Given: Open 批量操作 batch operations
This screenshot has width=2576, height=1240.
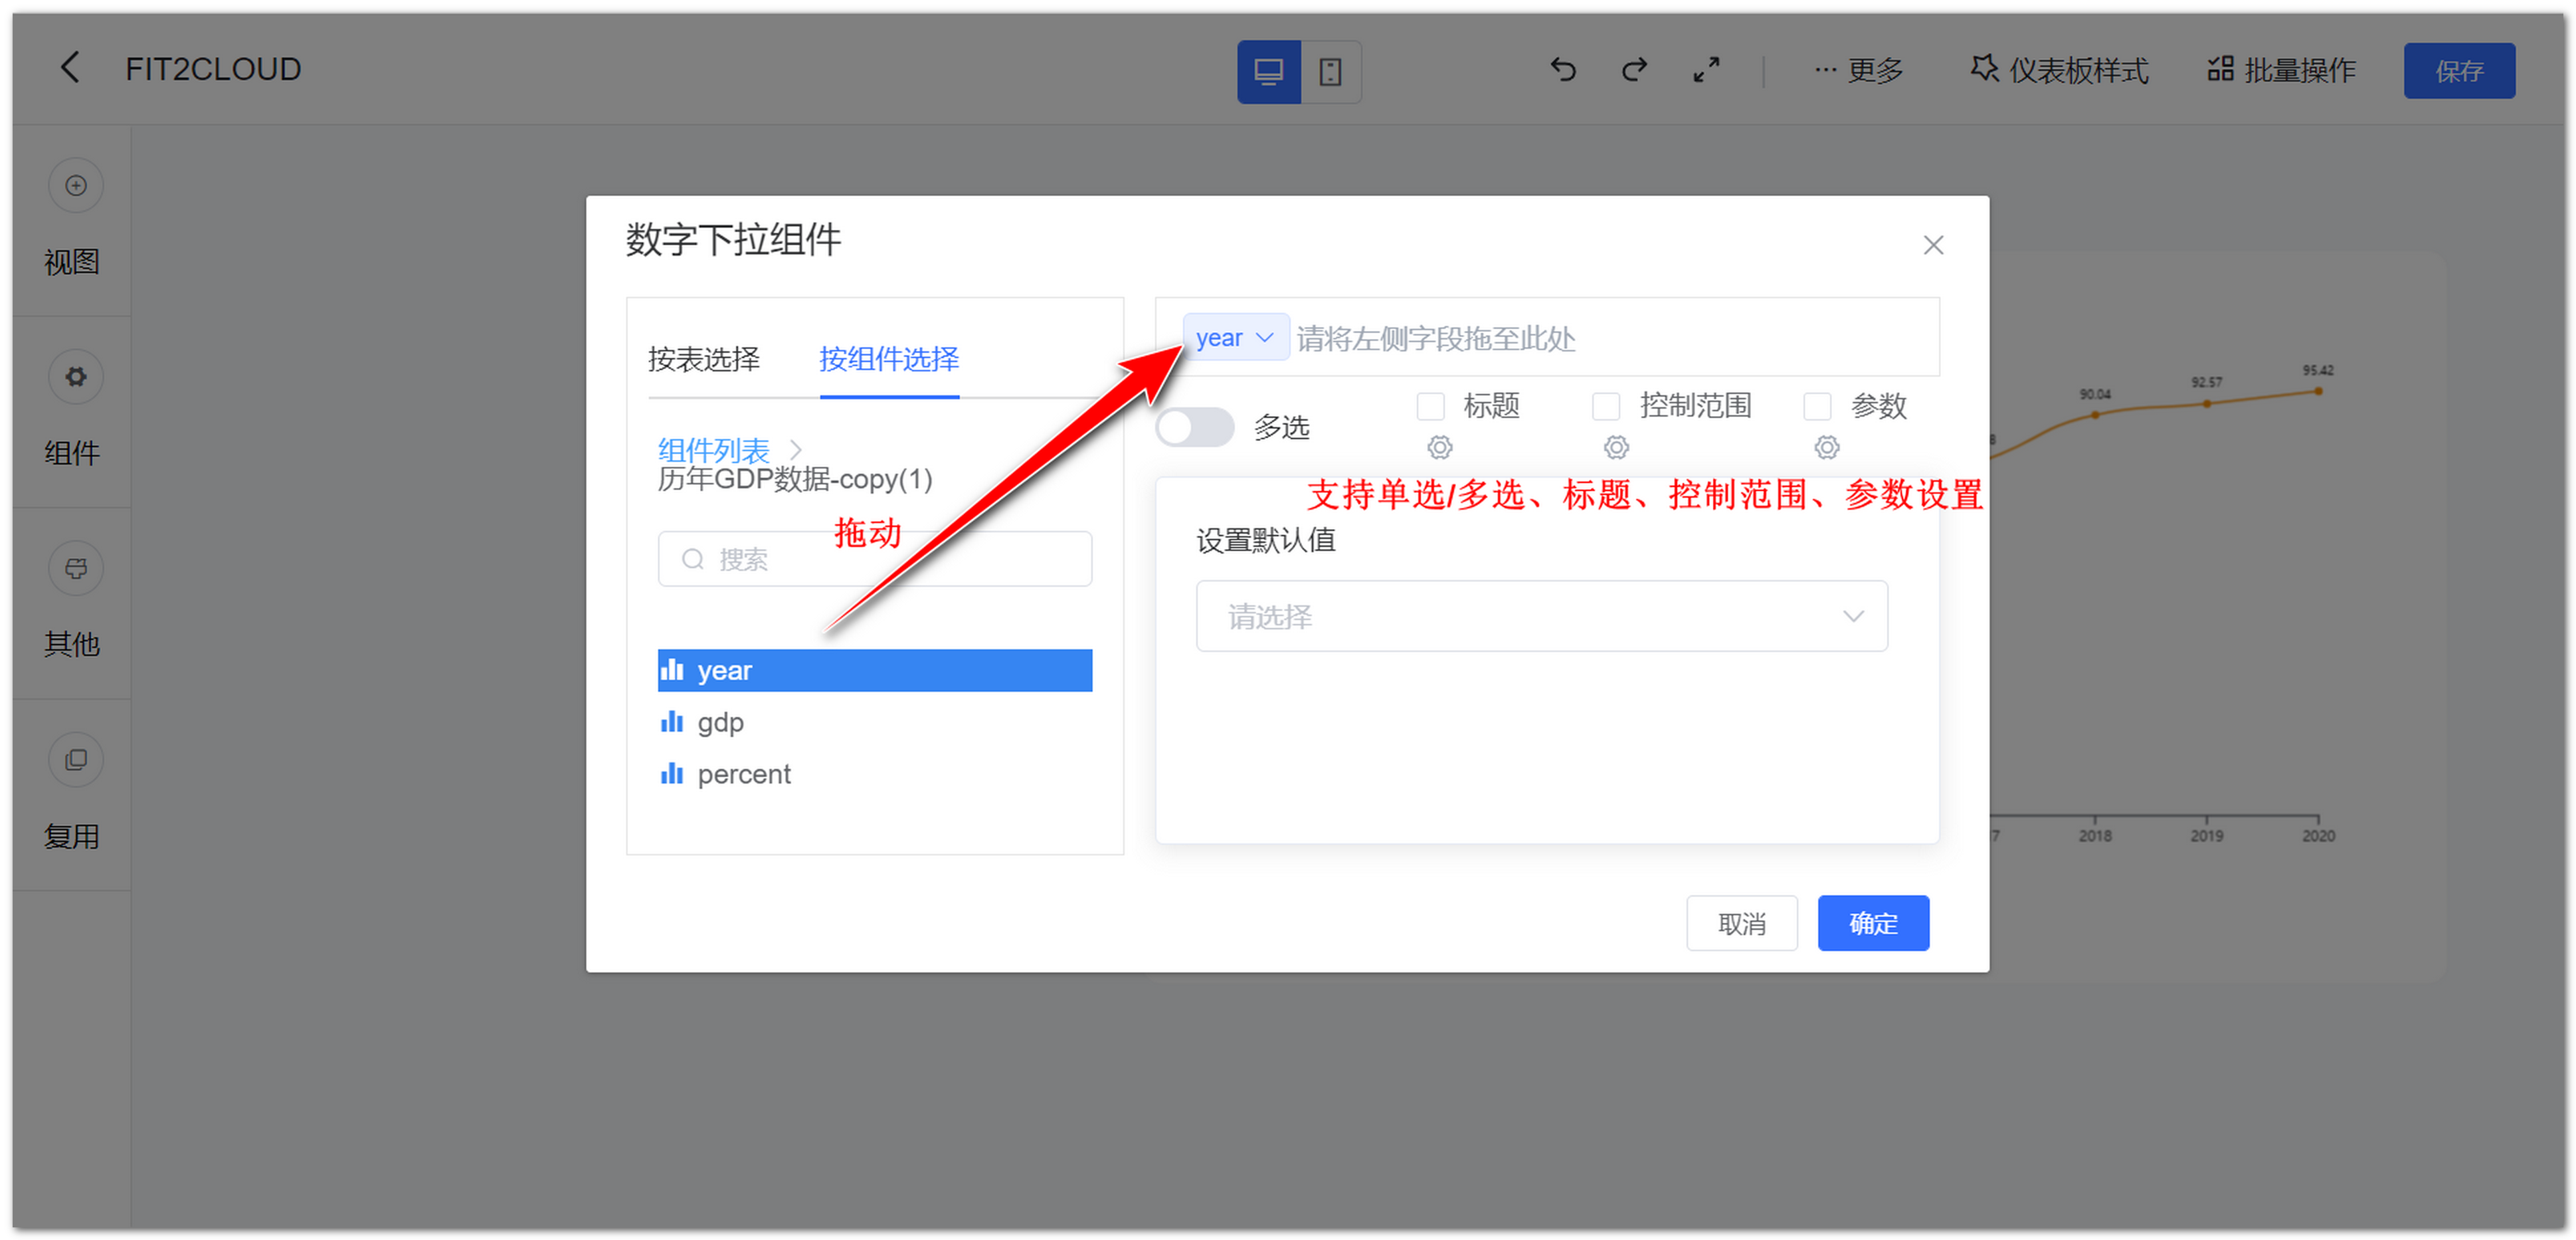Looking at the screenshot, I should point(2281,71).
